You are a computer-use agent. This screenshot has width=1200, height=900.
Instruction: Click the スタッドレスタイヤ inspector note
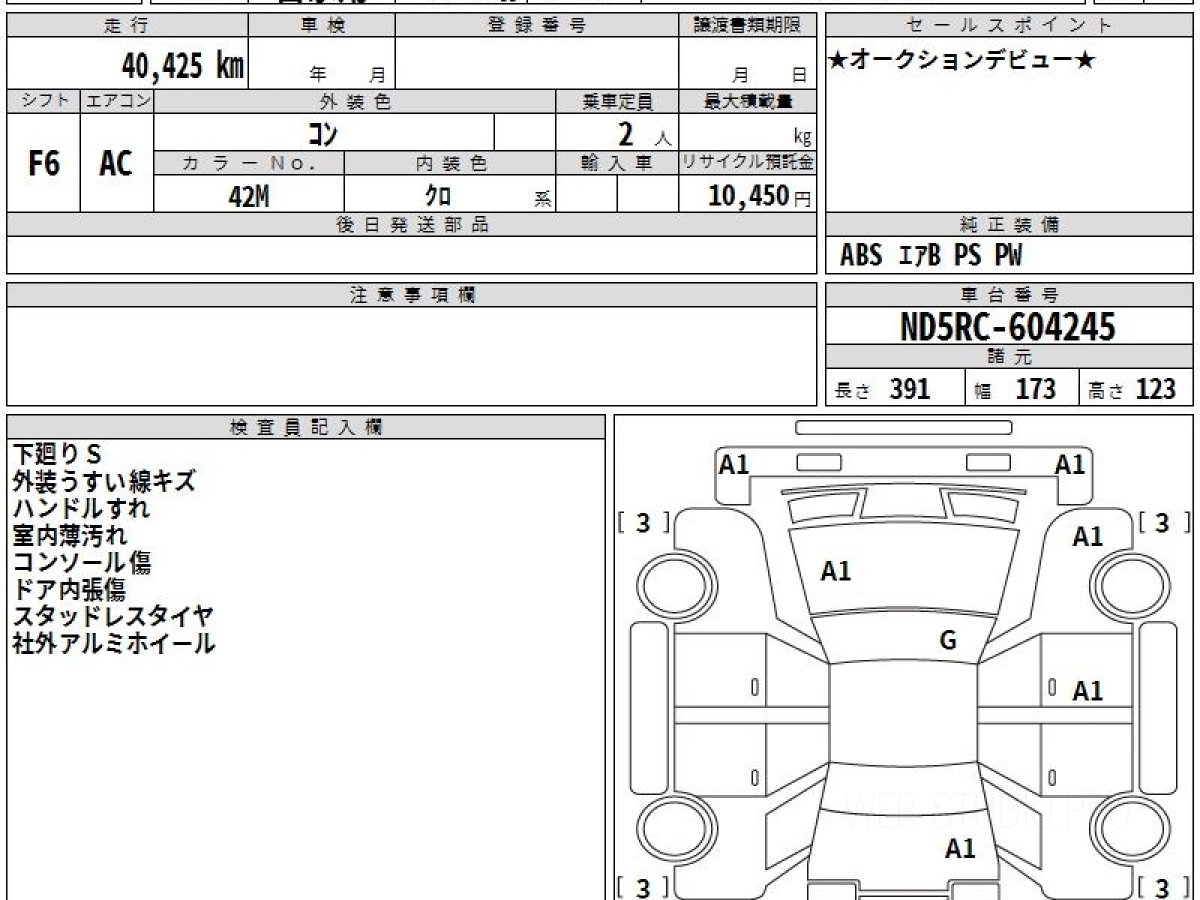coord(113,616)
